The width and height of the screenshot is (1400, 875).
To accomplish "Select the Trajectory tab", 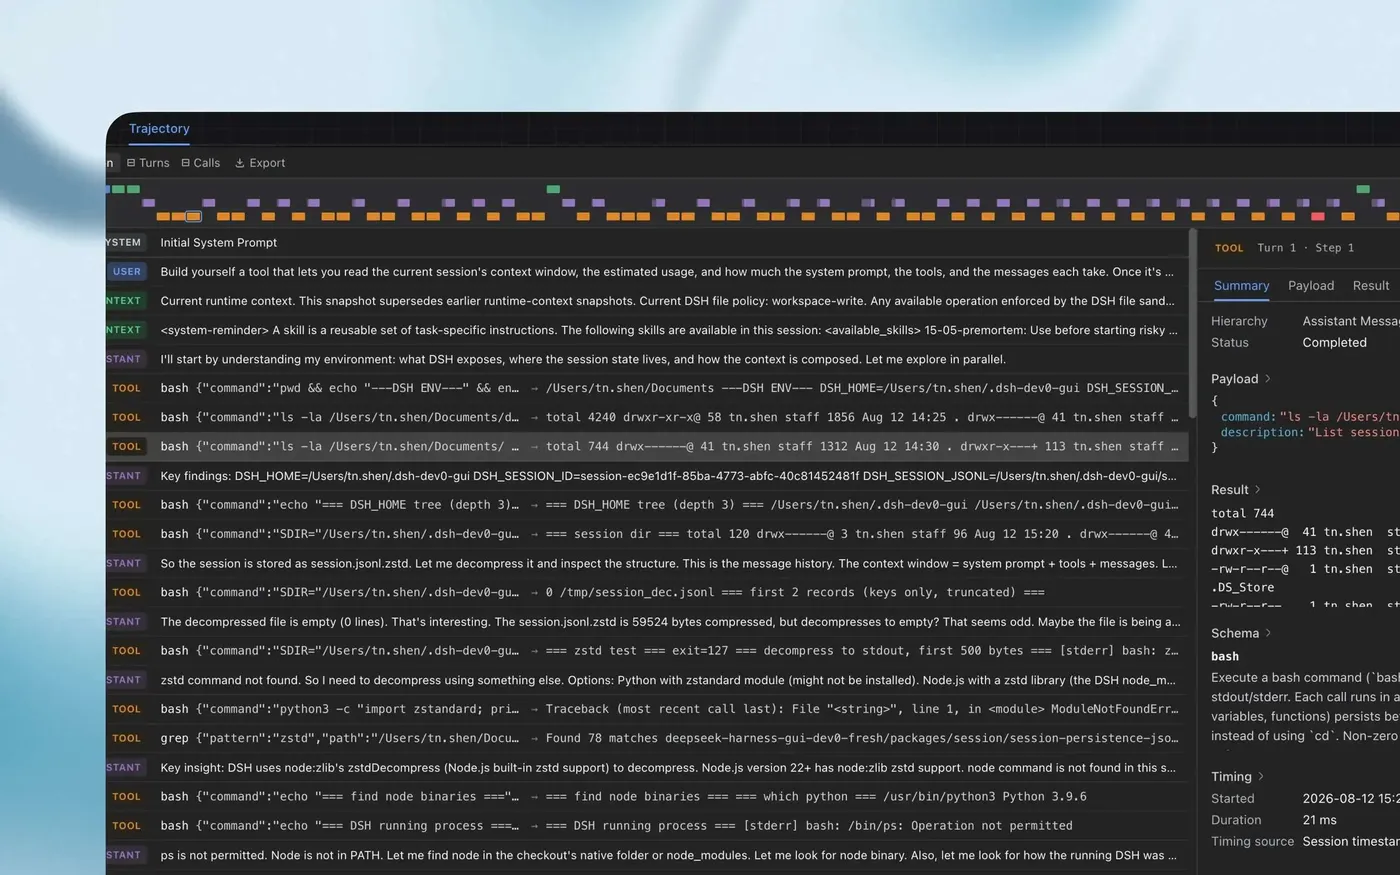I will tap(159, 128).
